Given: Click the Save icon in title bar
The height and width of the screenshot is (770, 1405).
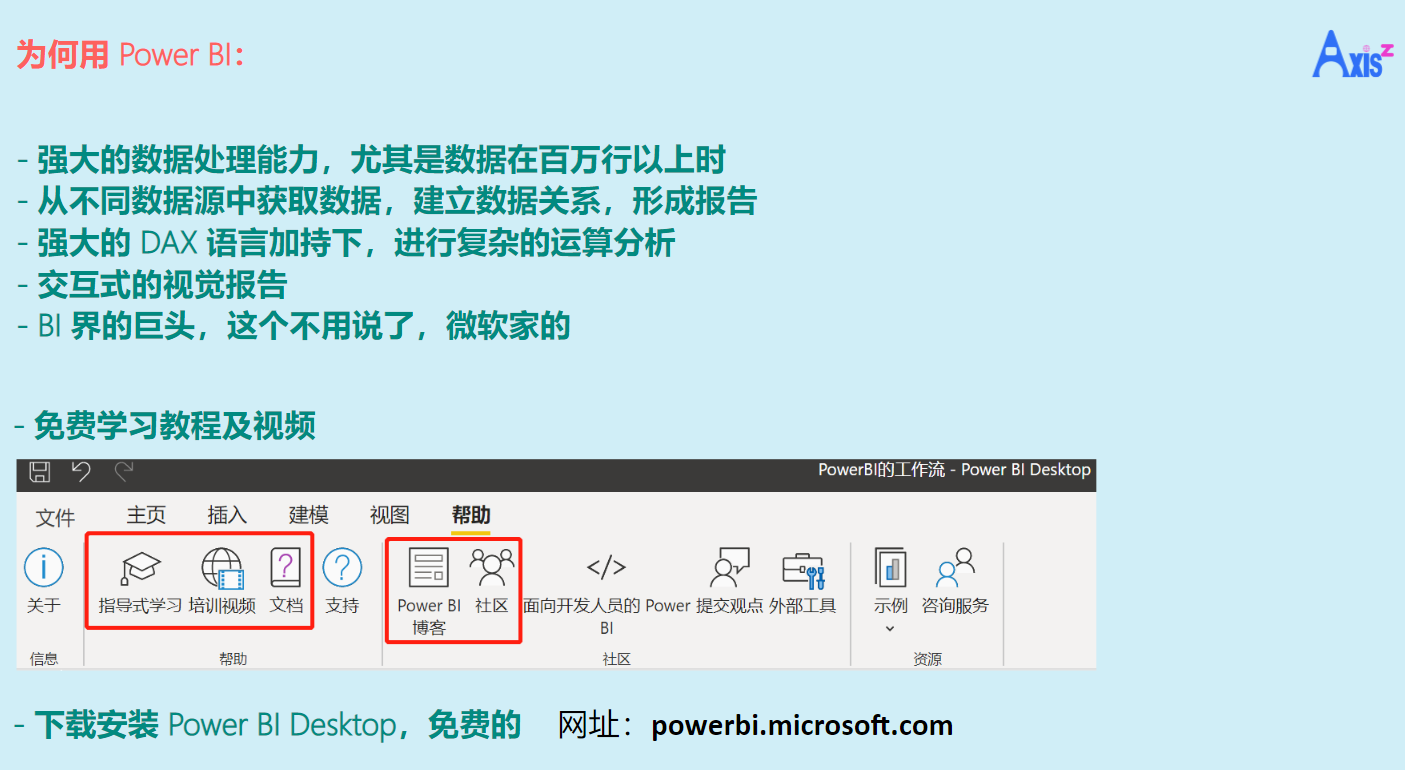Looking at the screenshot, I should click(40, 471).
